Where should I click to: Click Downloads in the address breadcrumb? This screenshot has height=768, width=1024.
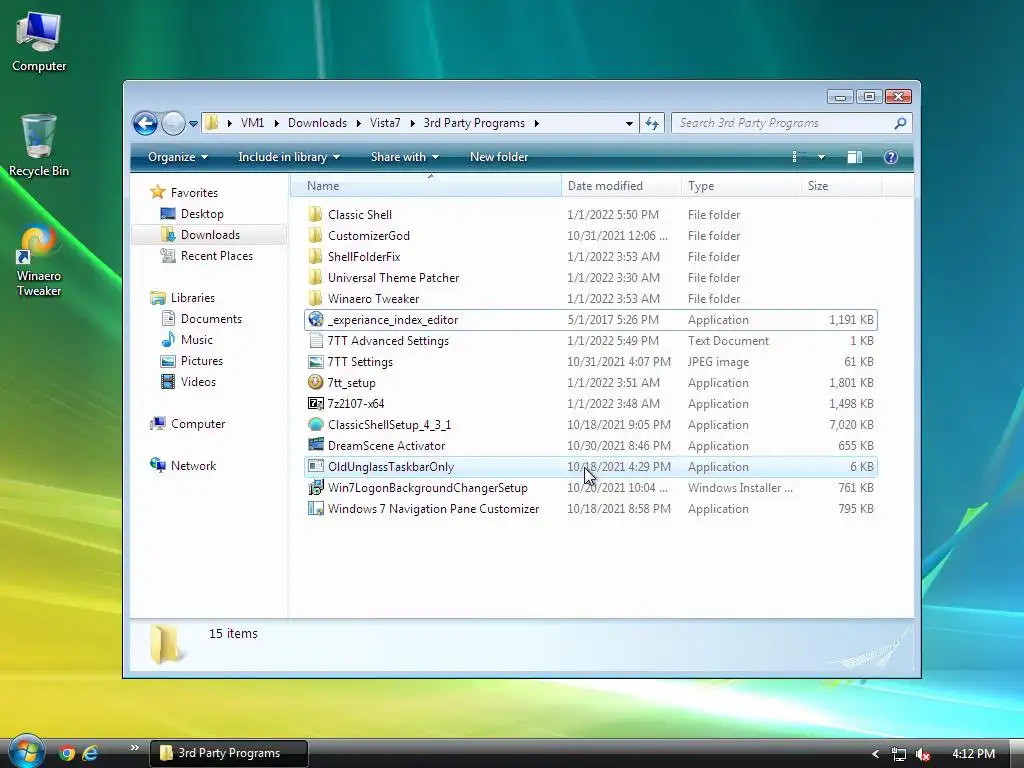click(x=317, y=123)
